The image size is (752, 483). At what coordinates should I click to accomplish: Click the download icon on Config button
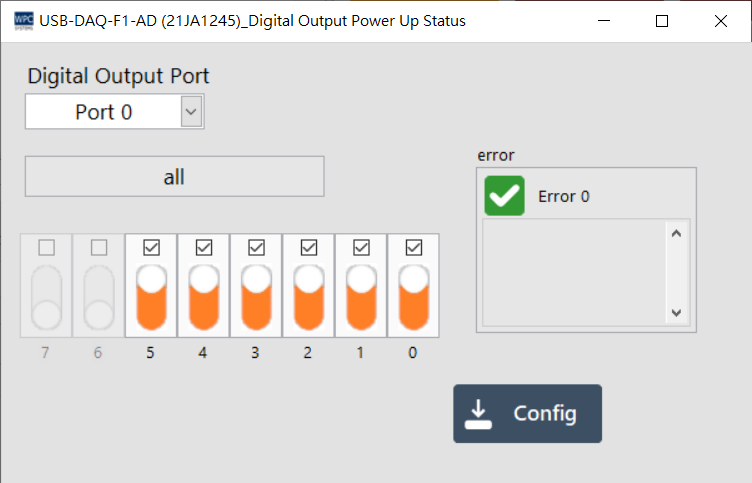[x=480, y=413]
